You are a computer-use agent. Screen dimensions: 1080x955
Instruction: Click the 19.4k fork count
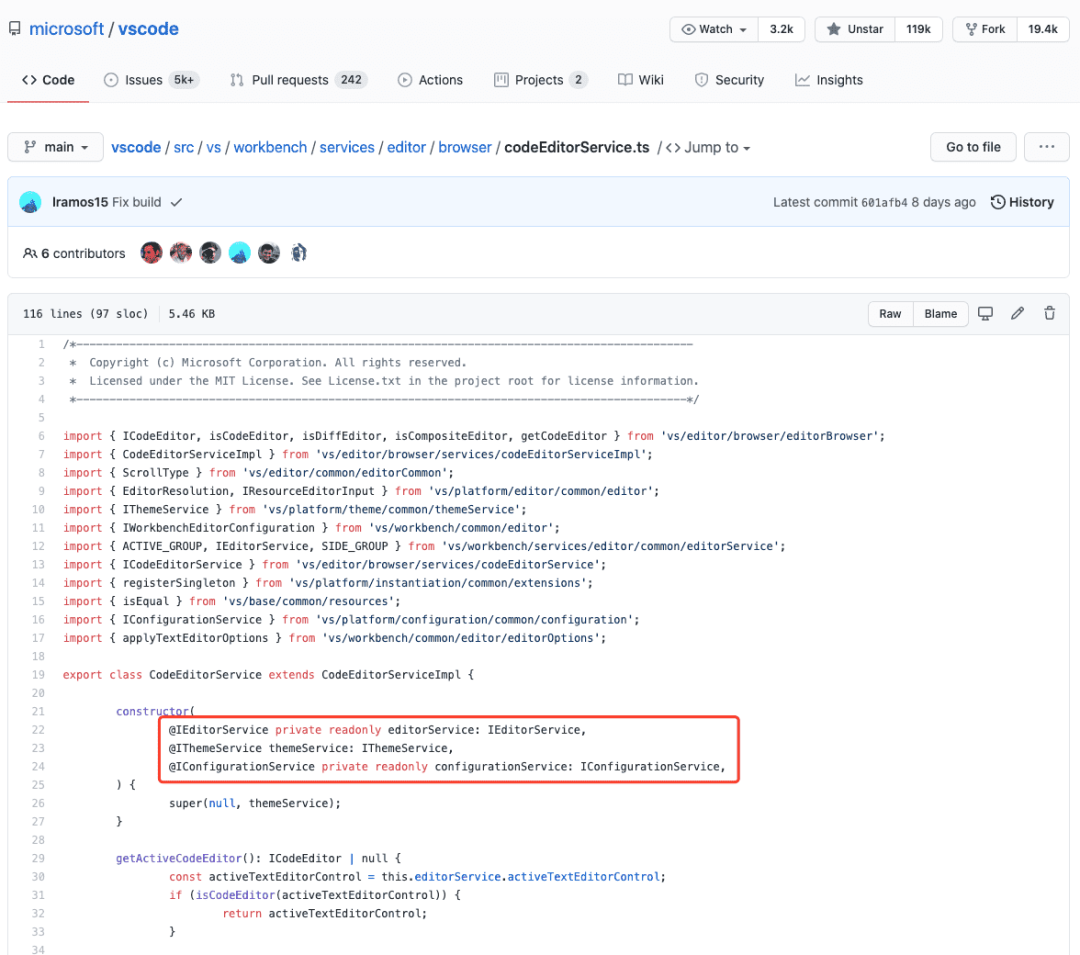tap(1042, 29)
